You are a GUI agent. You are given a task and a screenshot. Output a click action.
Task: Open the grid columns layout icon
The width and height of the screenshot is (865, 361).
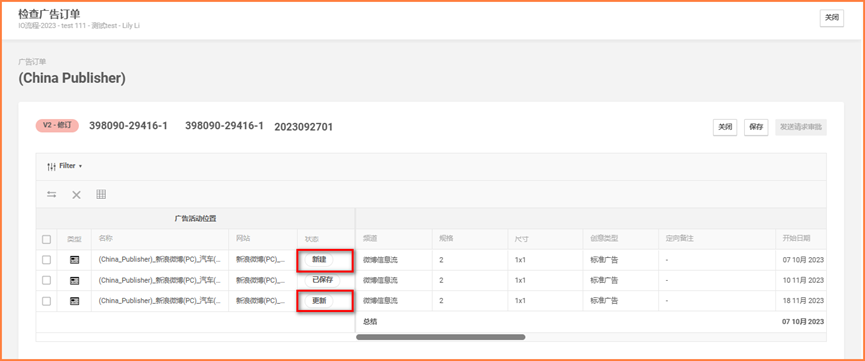pos(101,194)
